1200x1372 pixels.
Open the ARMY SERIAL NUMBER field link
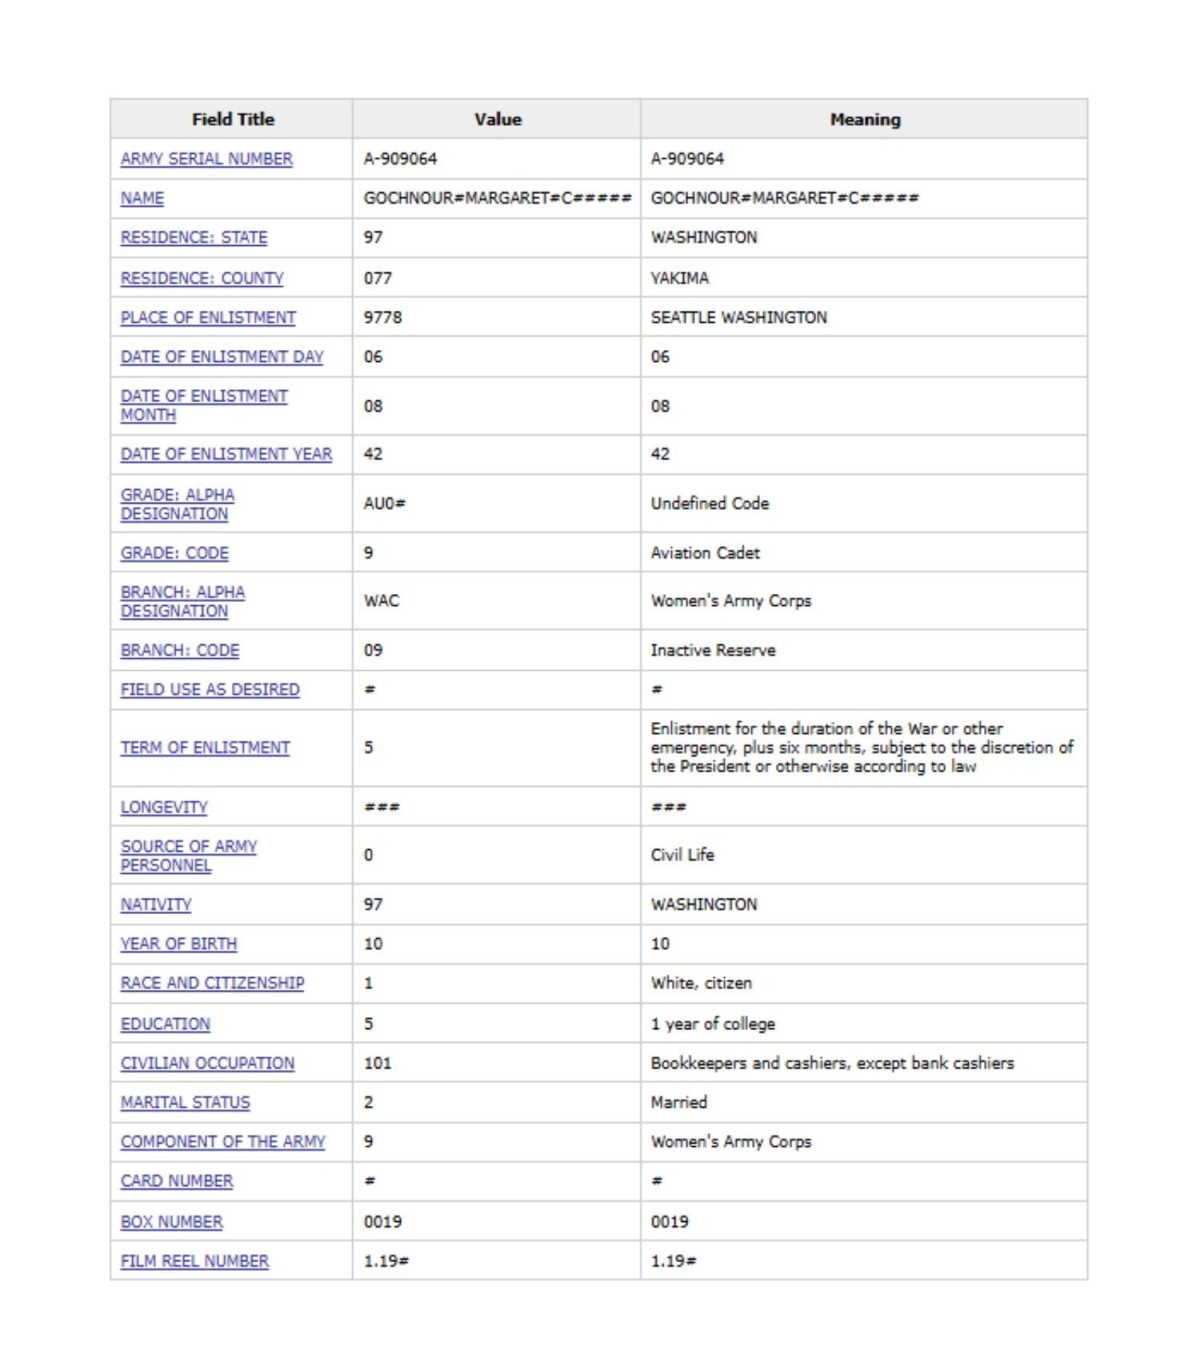(x=206, y=159)
